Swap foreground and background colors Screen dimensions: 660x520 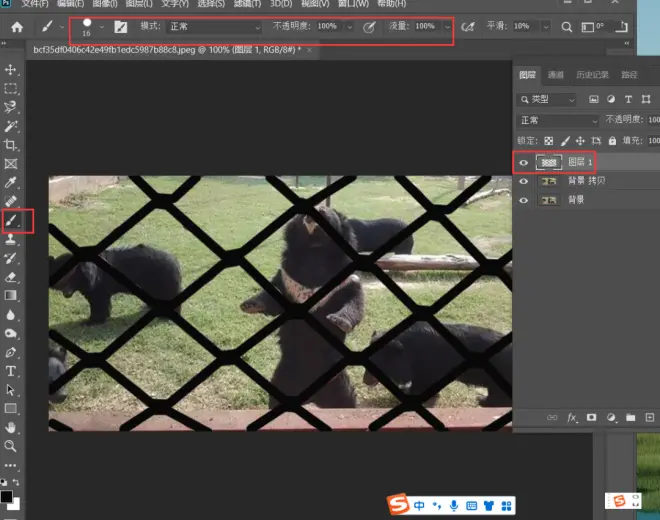(x=16, y=482)
